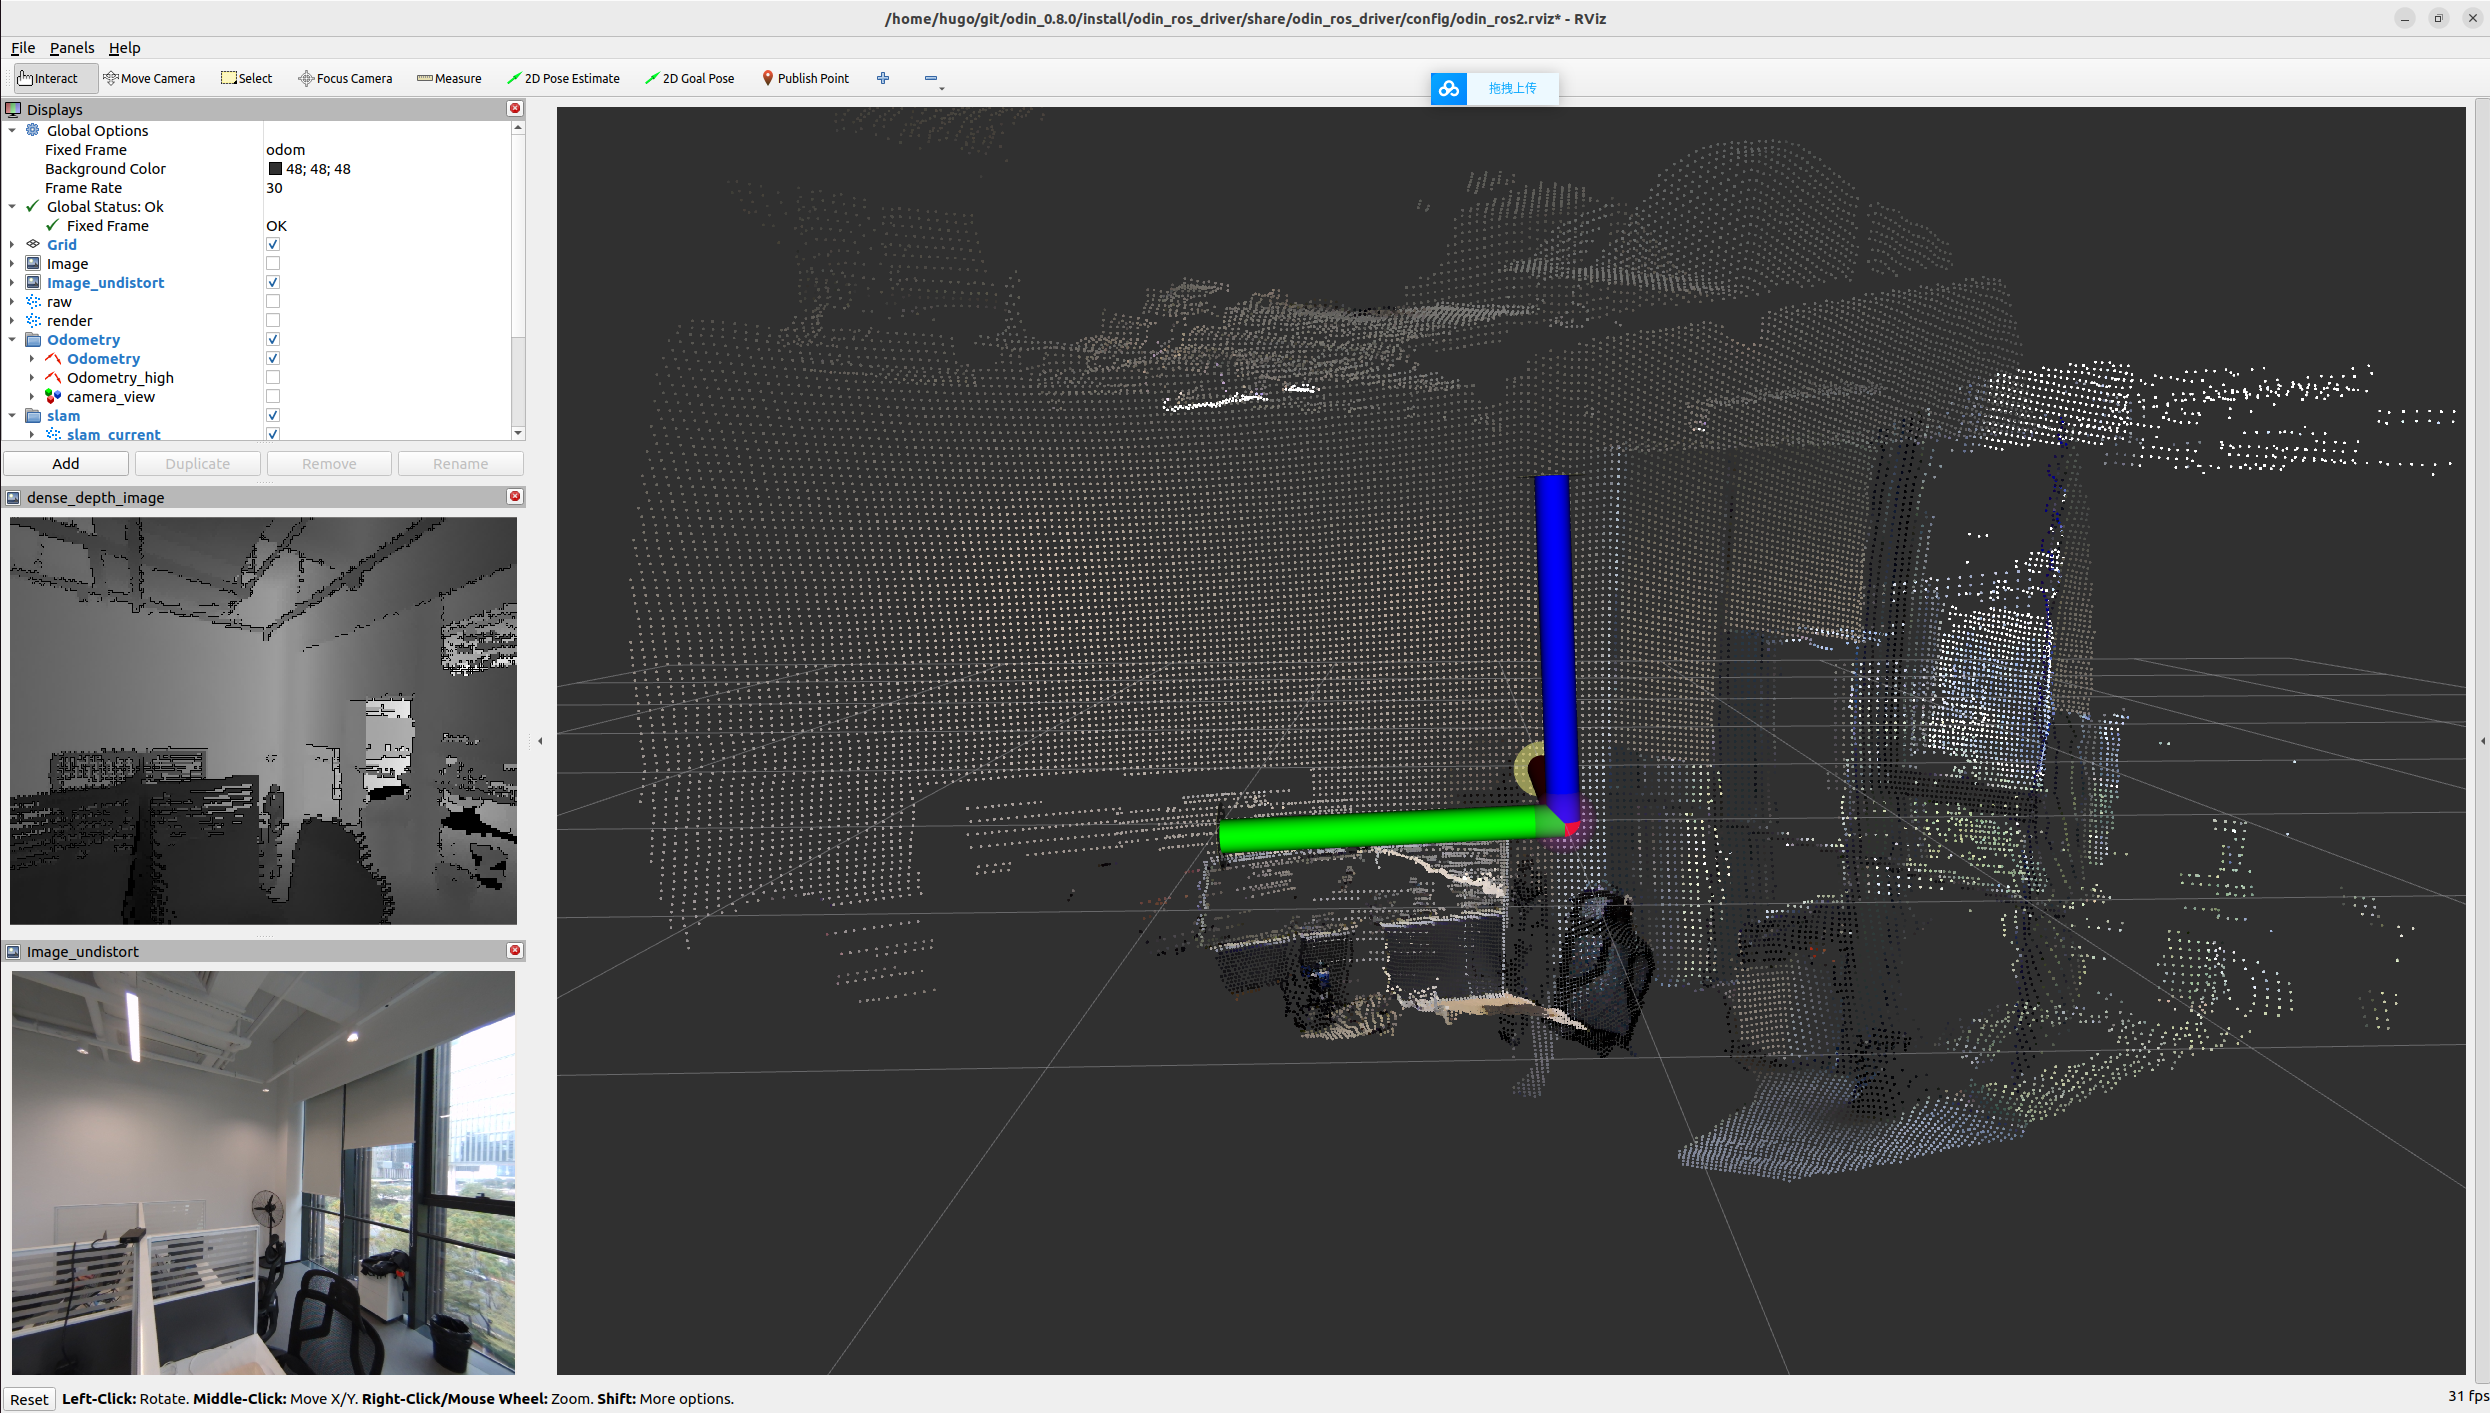
Task: Click the Background Color swatch
Action: [275, 169]
